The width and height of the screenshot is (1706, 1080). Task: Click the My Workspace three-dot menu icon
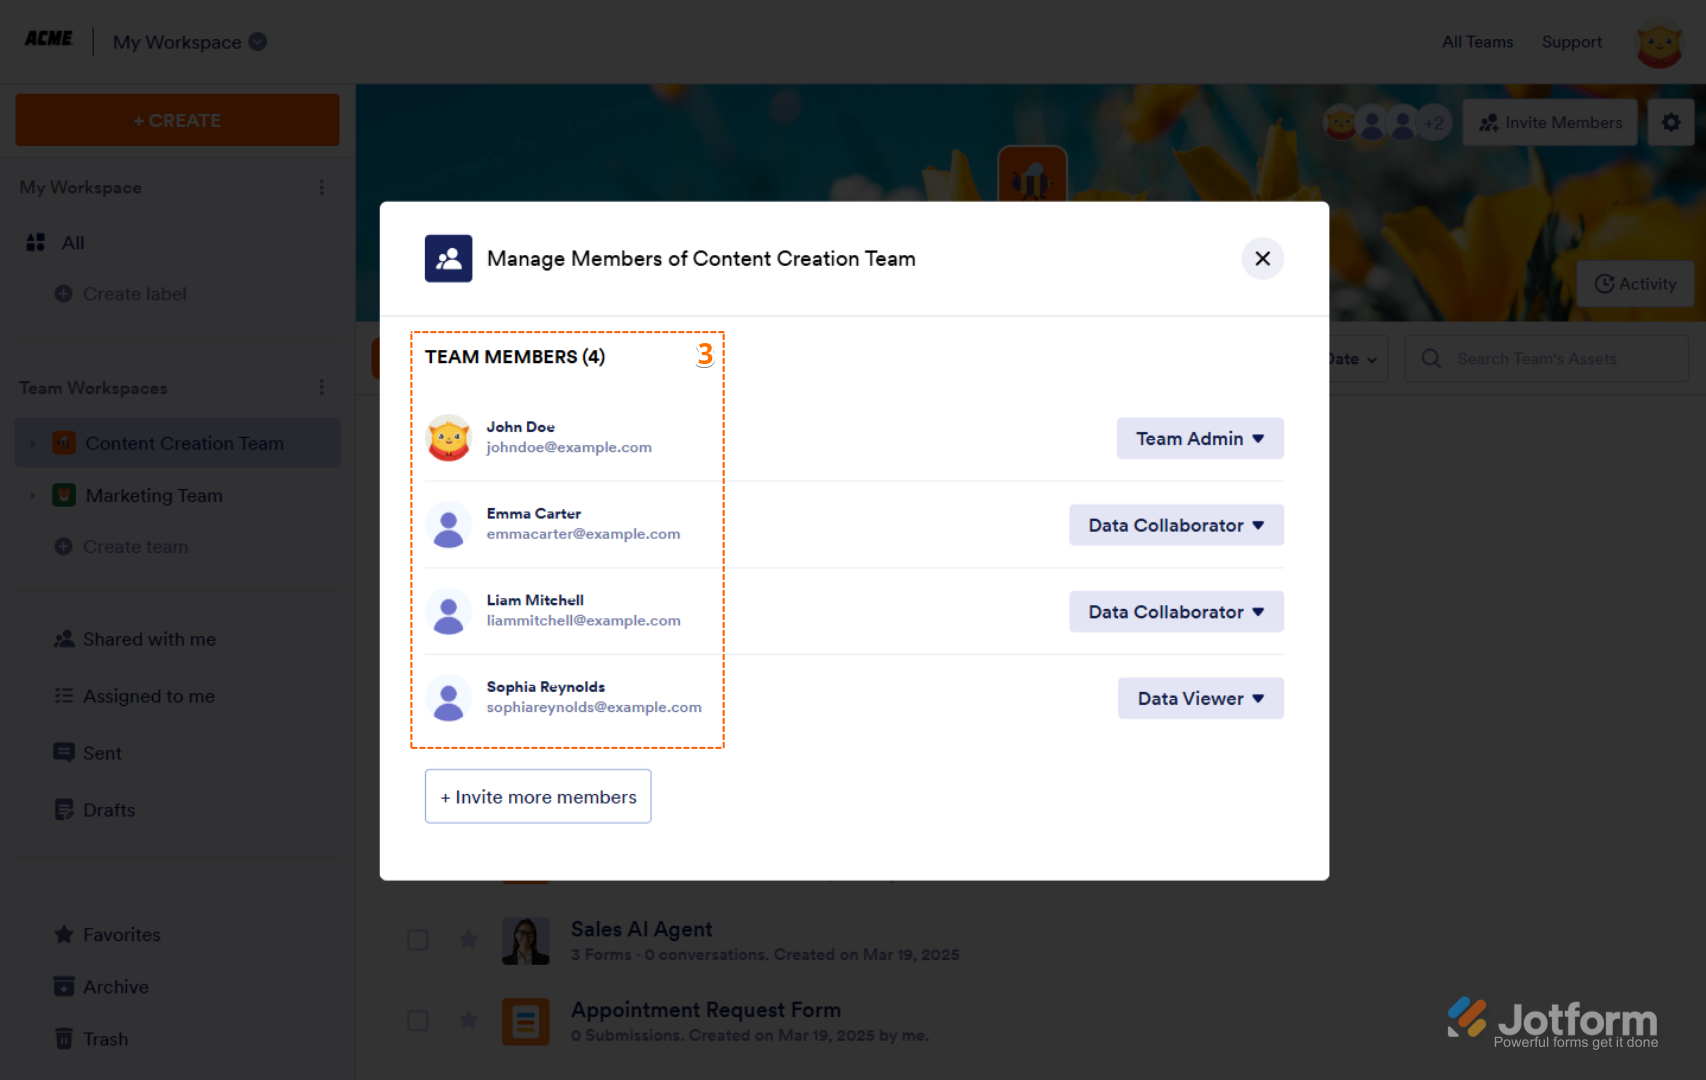pos(321,188)
